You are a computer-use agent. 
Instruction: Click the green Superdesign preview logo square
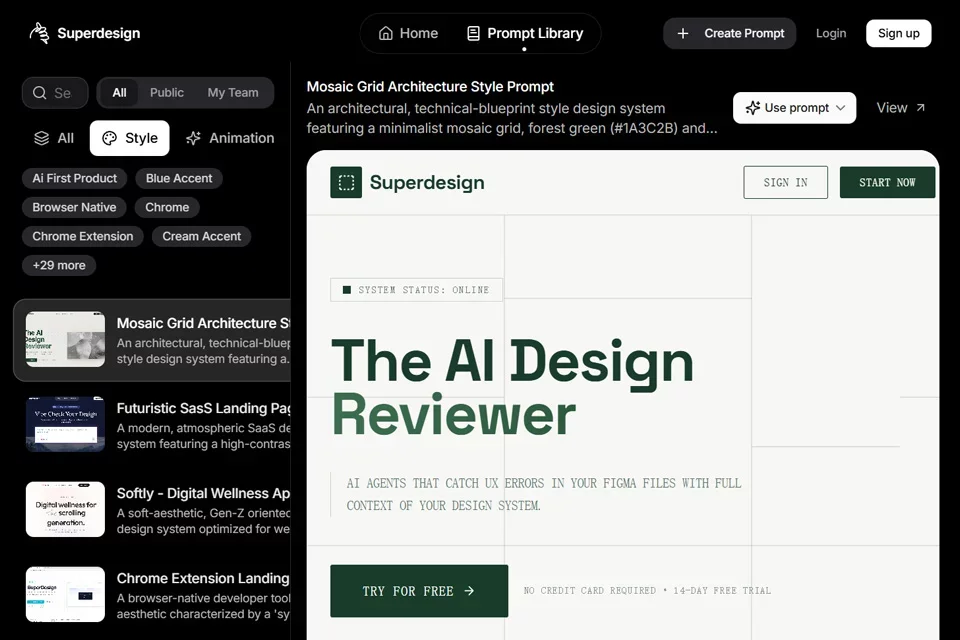(346, 183)
